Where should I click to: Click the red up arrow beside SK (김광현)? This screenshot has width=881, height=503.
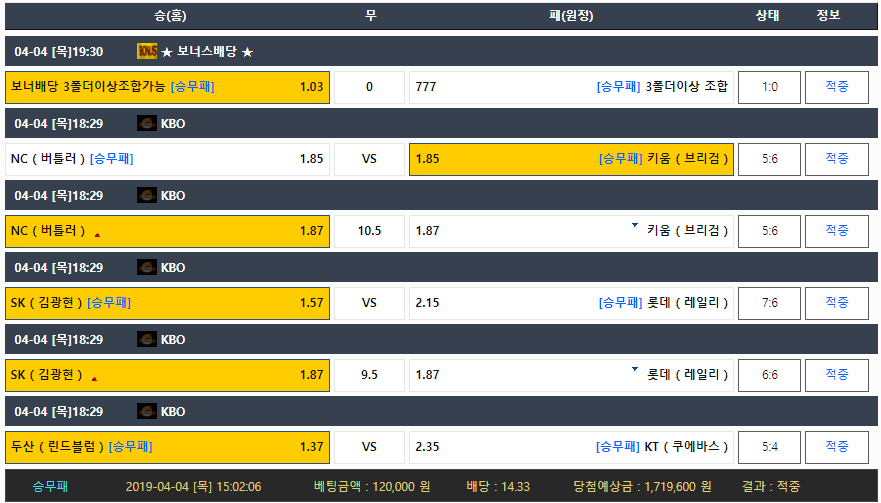[x=94, y=379]
